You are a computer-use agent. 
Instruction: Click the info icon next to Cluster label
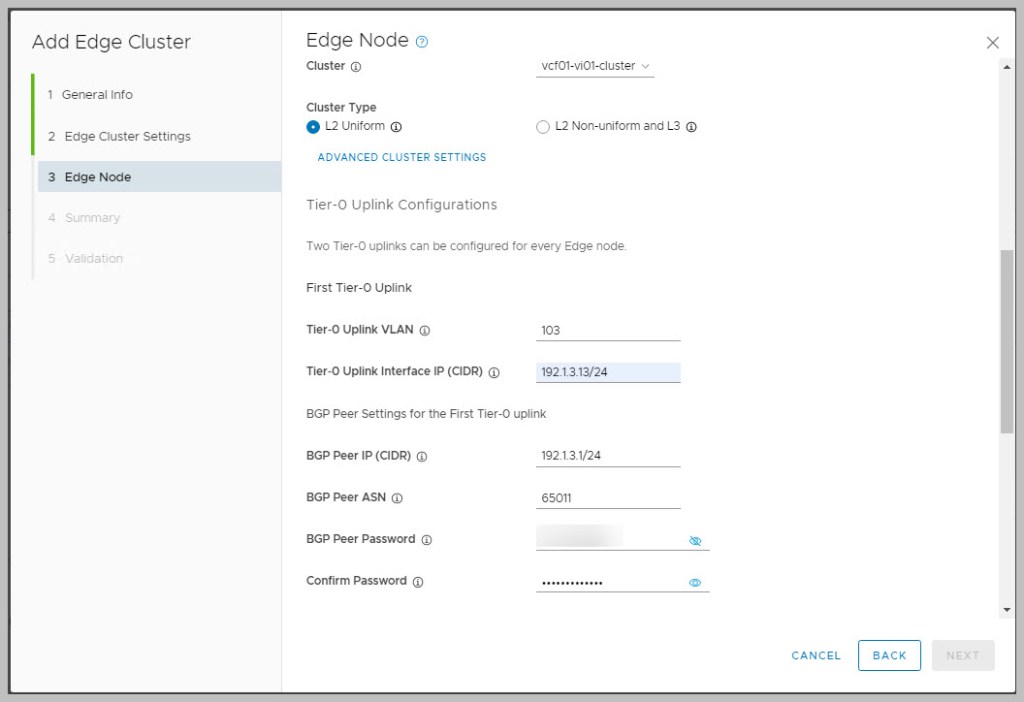[357, 67]
